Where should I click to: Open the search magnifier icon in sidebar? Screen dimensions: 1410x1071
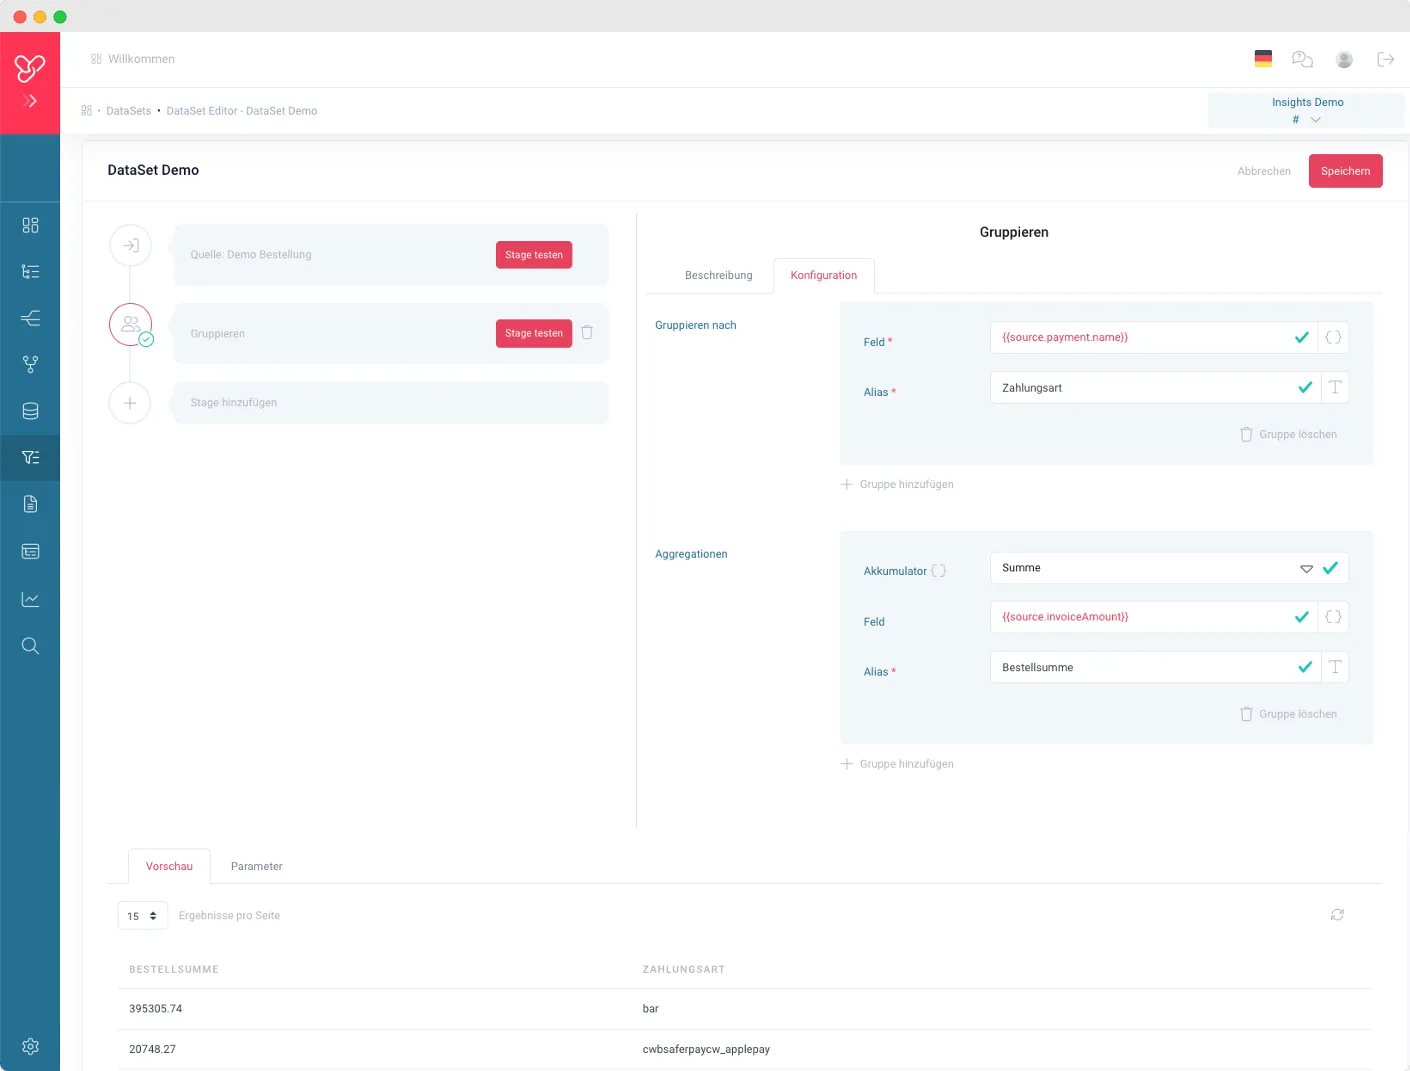click(x=30, y=646)
